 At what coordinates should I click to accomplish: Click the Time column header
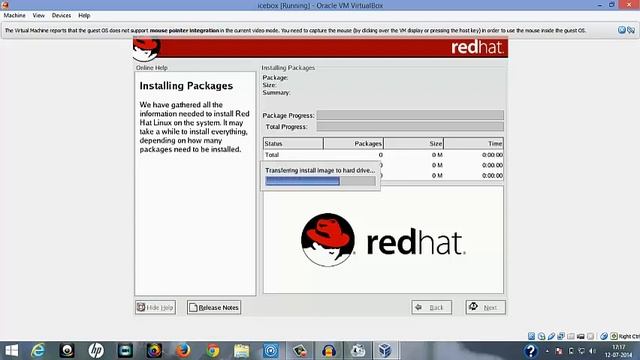coord(474,143)
